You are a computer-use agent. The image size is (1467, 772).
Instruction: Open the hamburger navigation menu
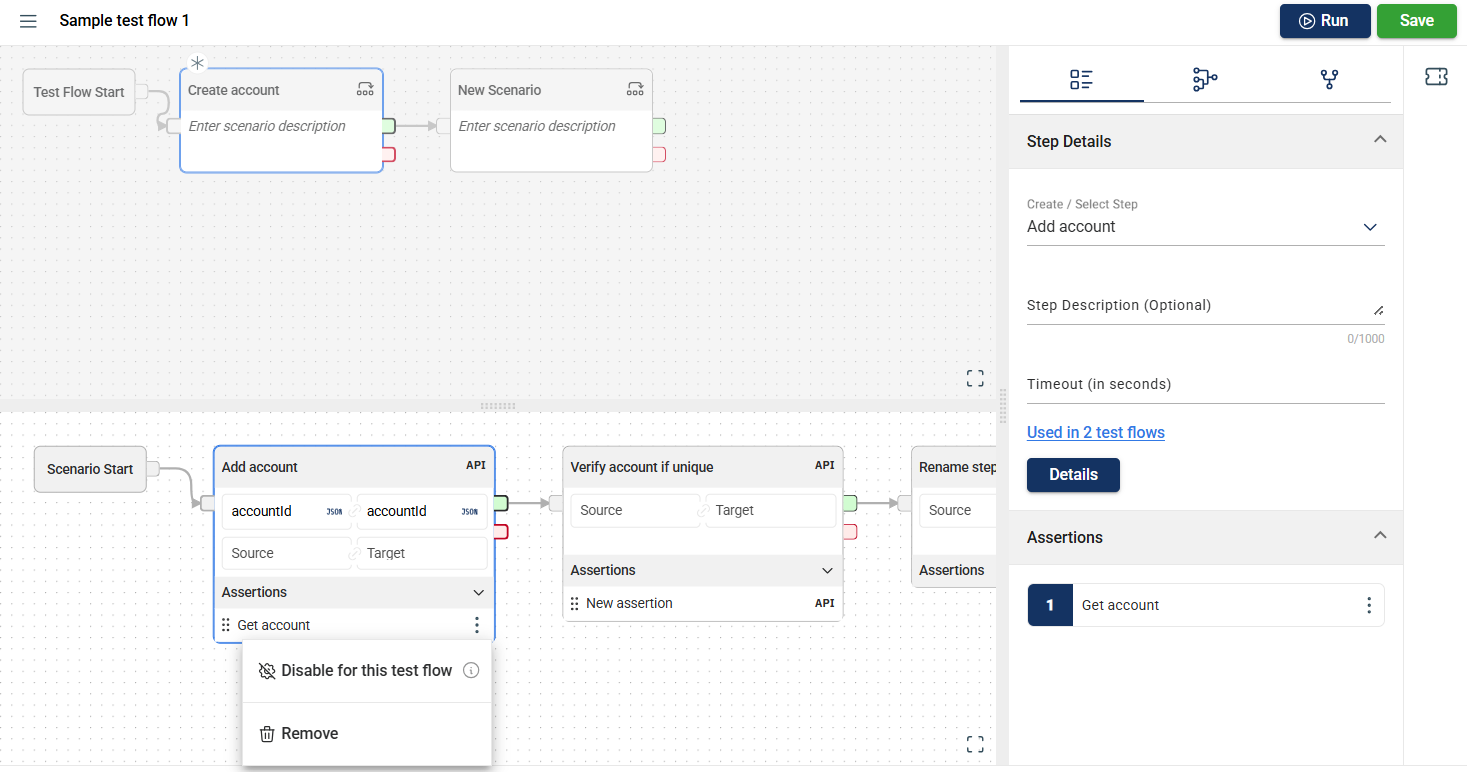point(28,21)
